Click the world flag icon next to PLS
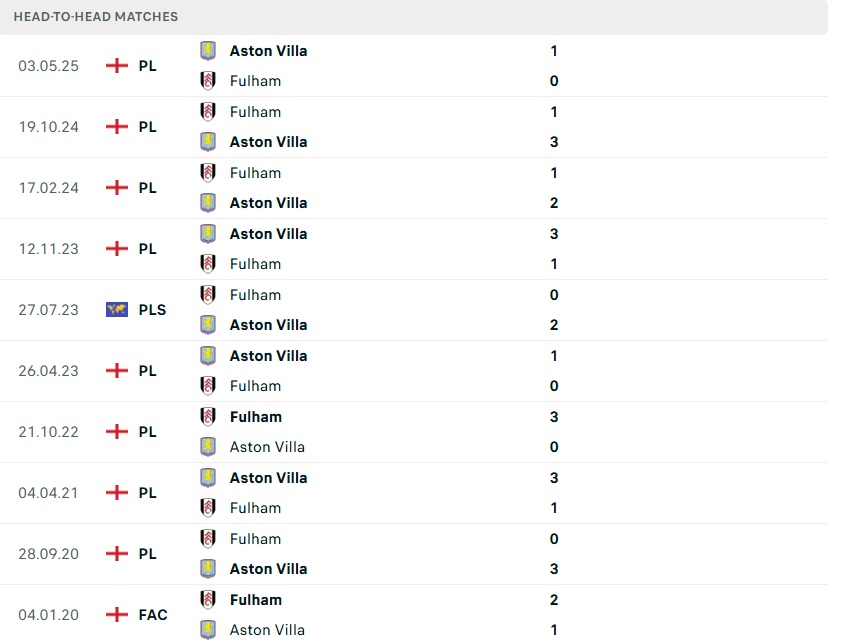 (x=117, y=310)
